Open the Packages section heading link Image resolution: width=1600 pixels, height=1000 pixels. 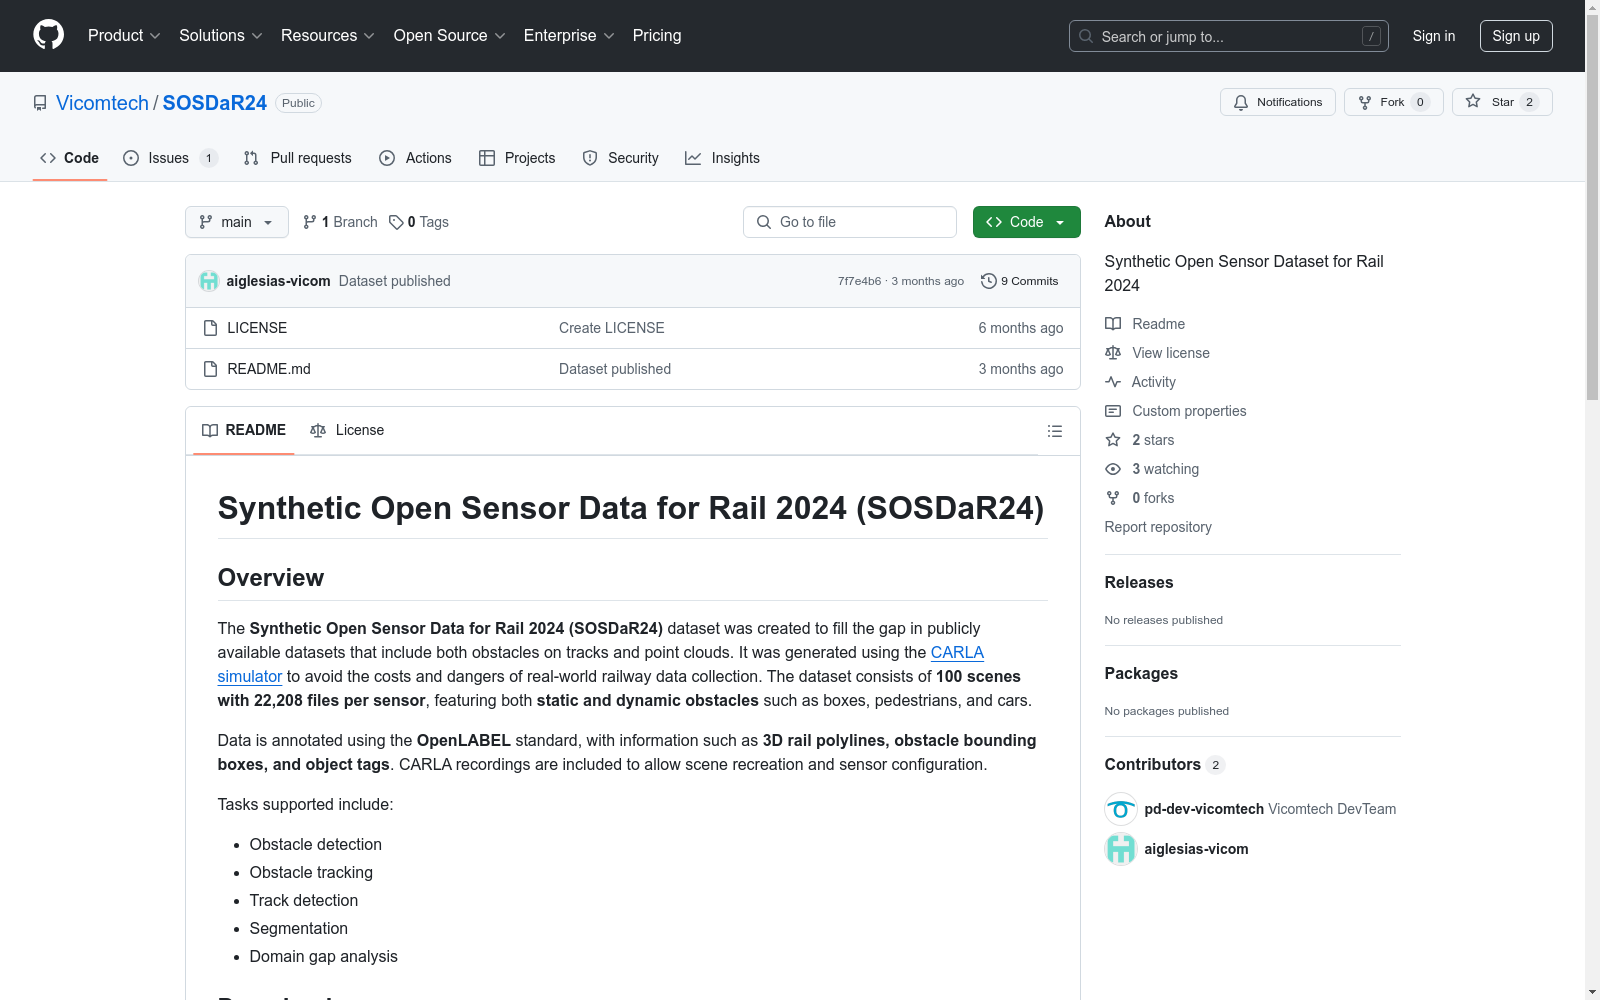tap(1141, 674)
